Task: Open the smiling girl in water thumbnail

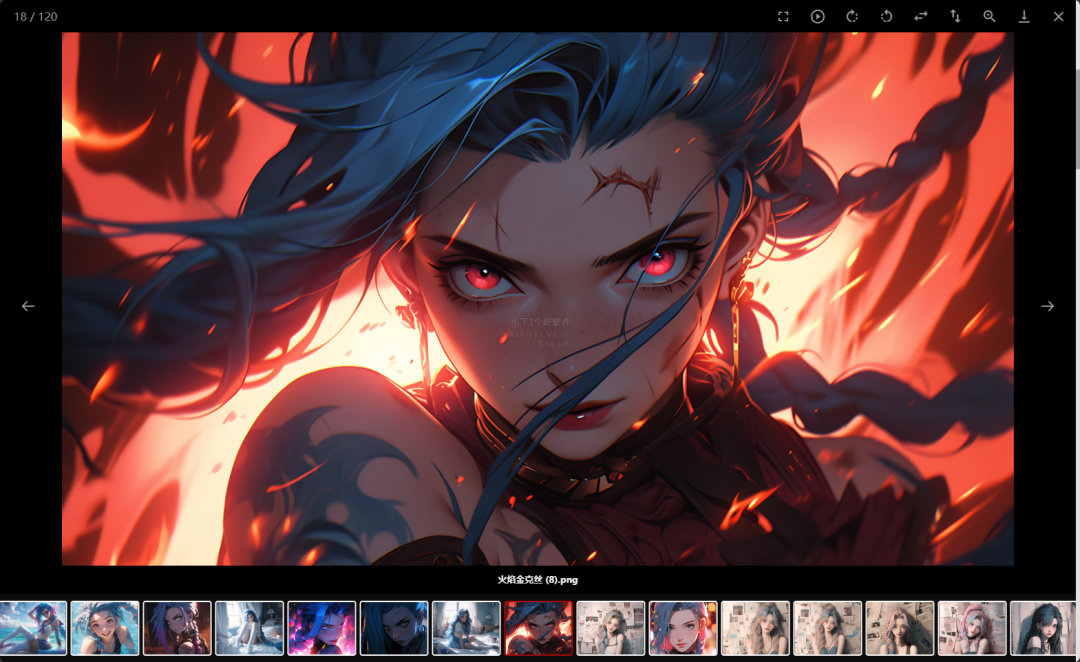Action: tap(105, 628)
